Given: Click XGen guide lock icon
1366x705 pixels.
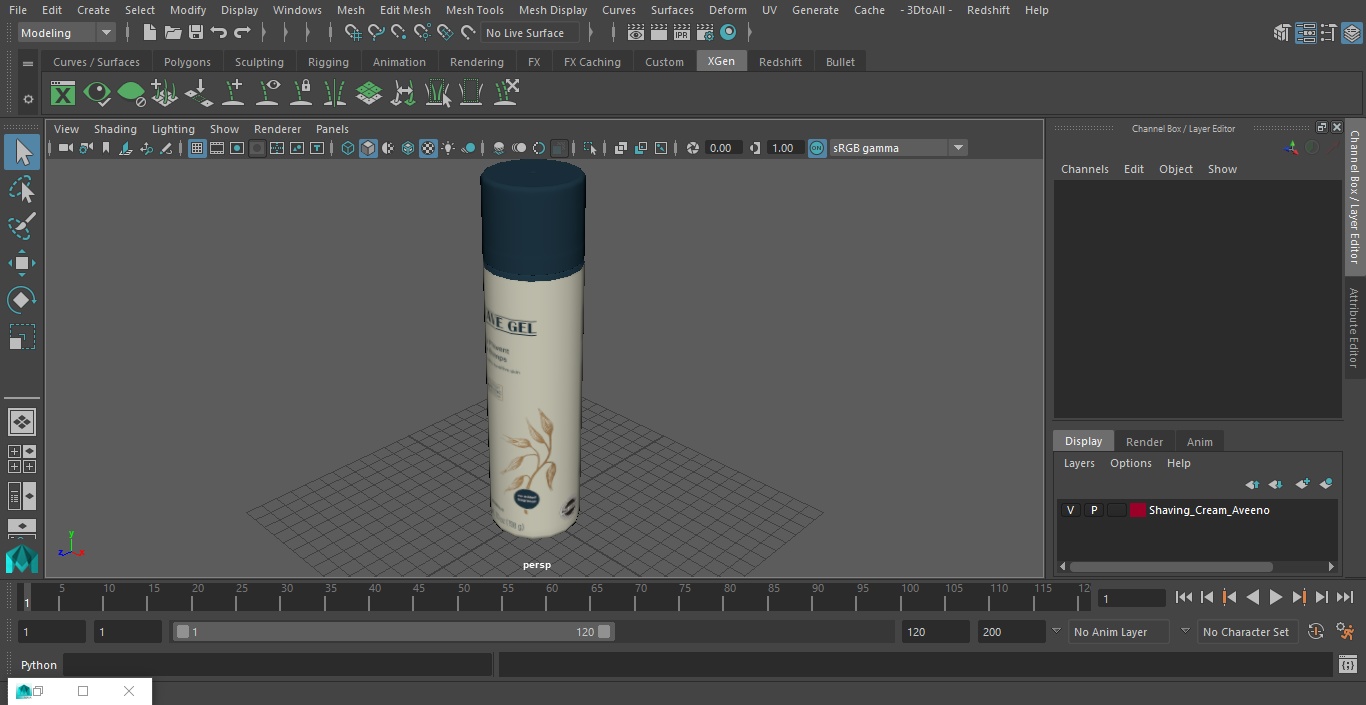Looking at the screenshot, I should pyautogui.click(x=301, y=94).
